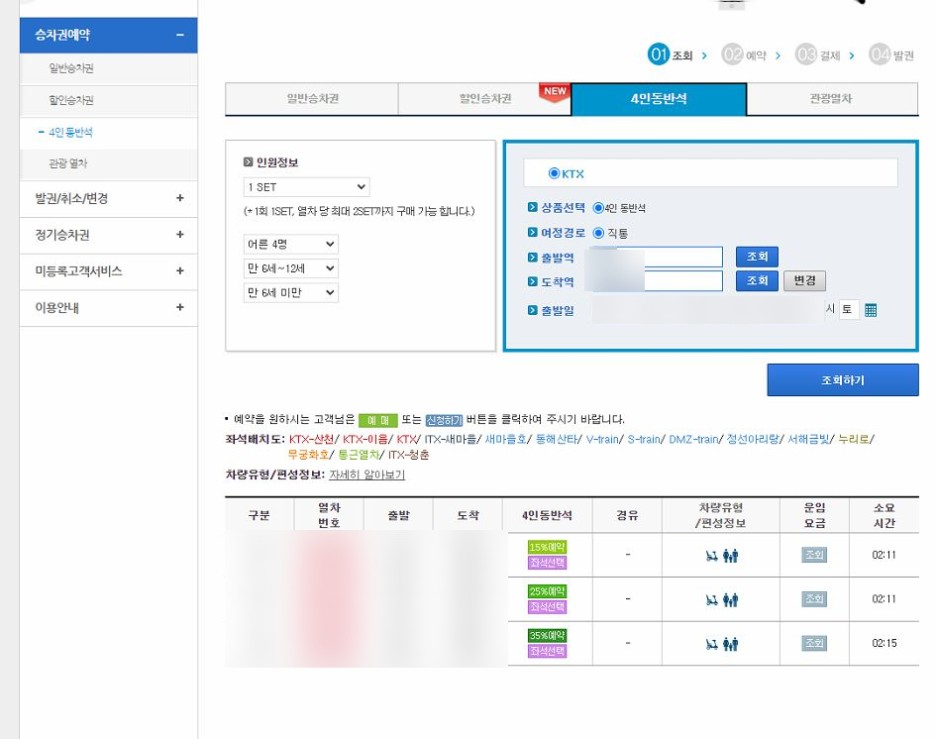This screenshot has height=739, width=936.
Task: Open the KTX-이음 seat map link
Action: [365, 439]
